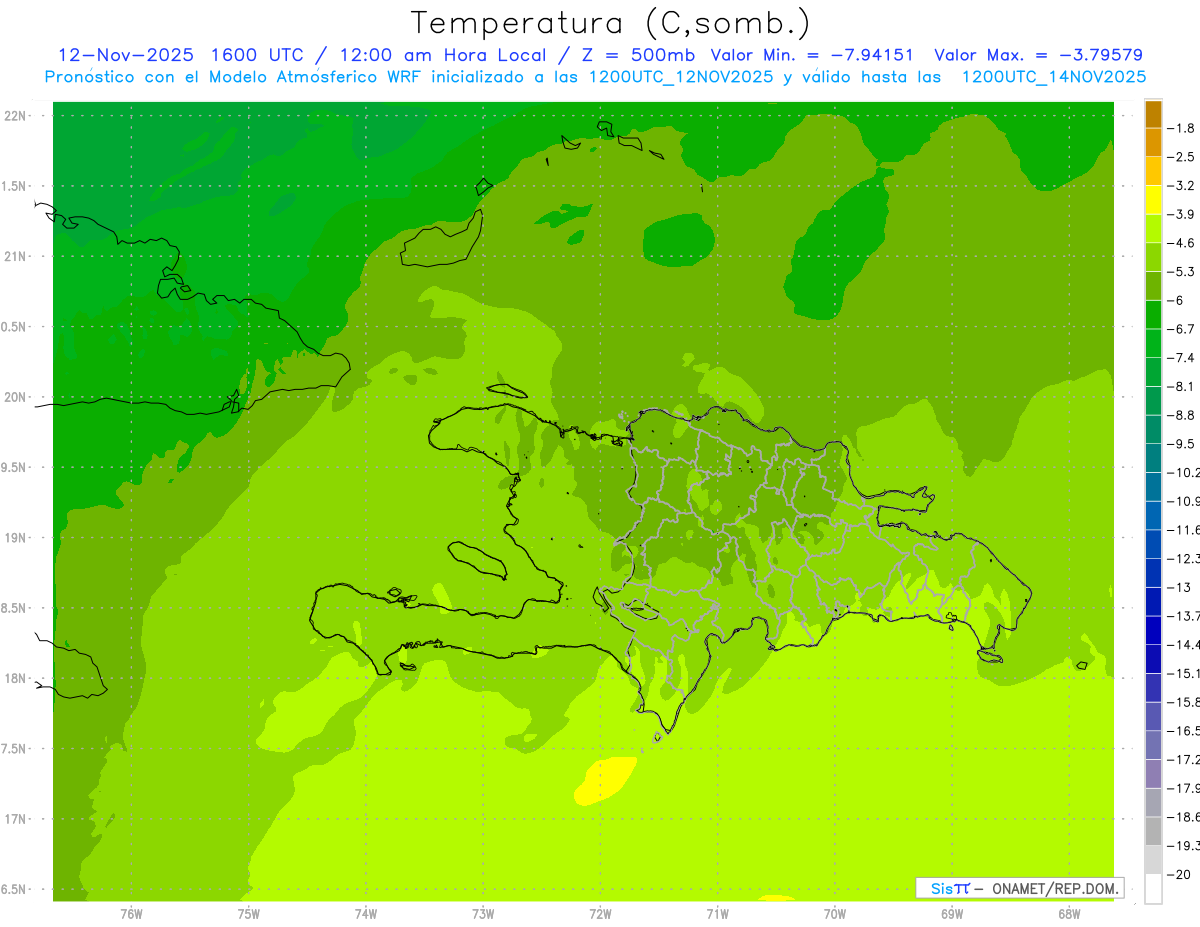Click the '68W' longitude label
Screen dimensions: 1200x927
pos(1069,914)
